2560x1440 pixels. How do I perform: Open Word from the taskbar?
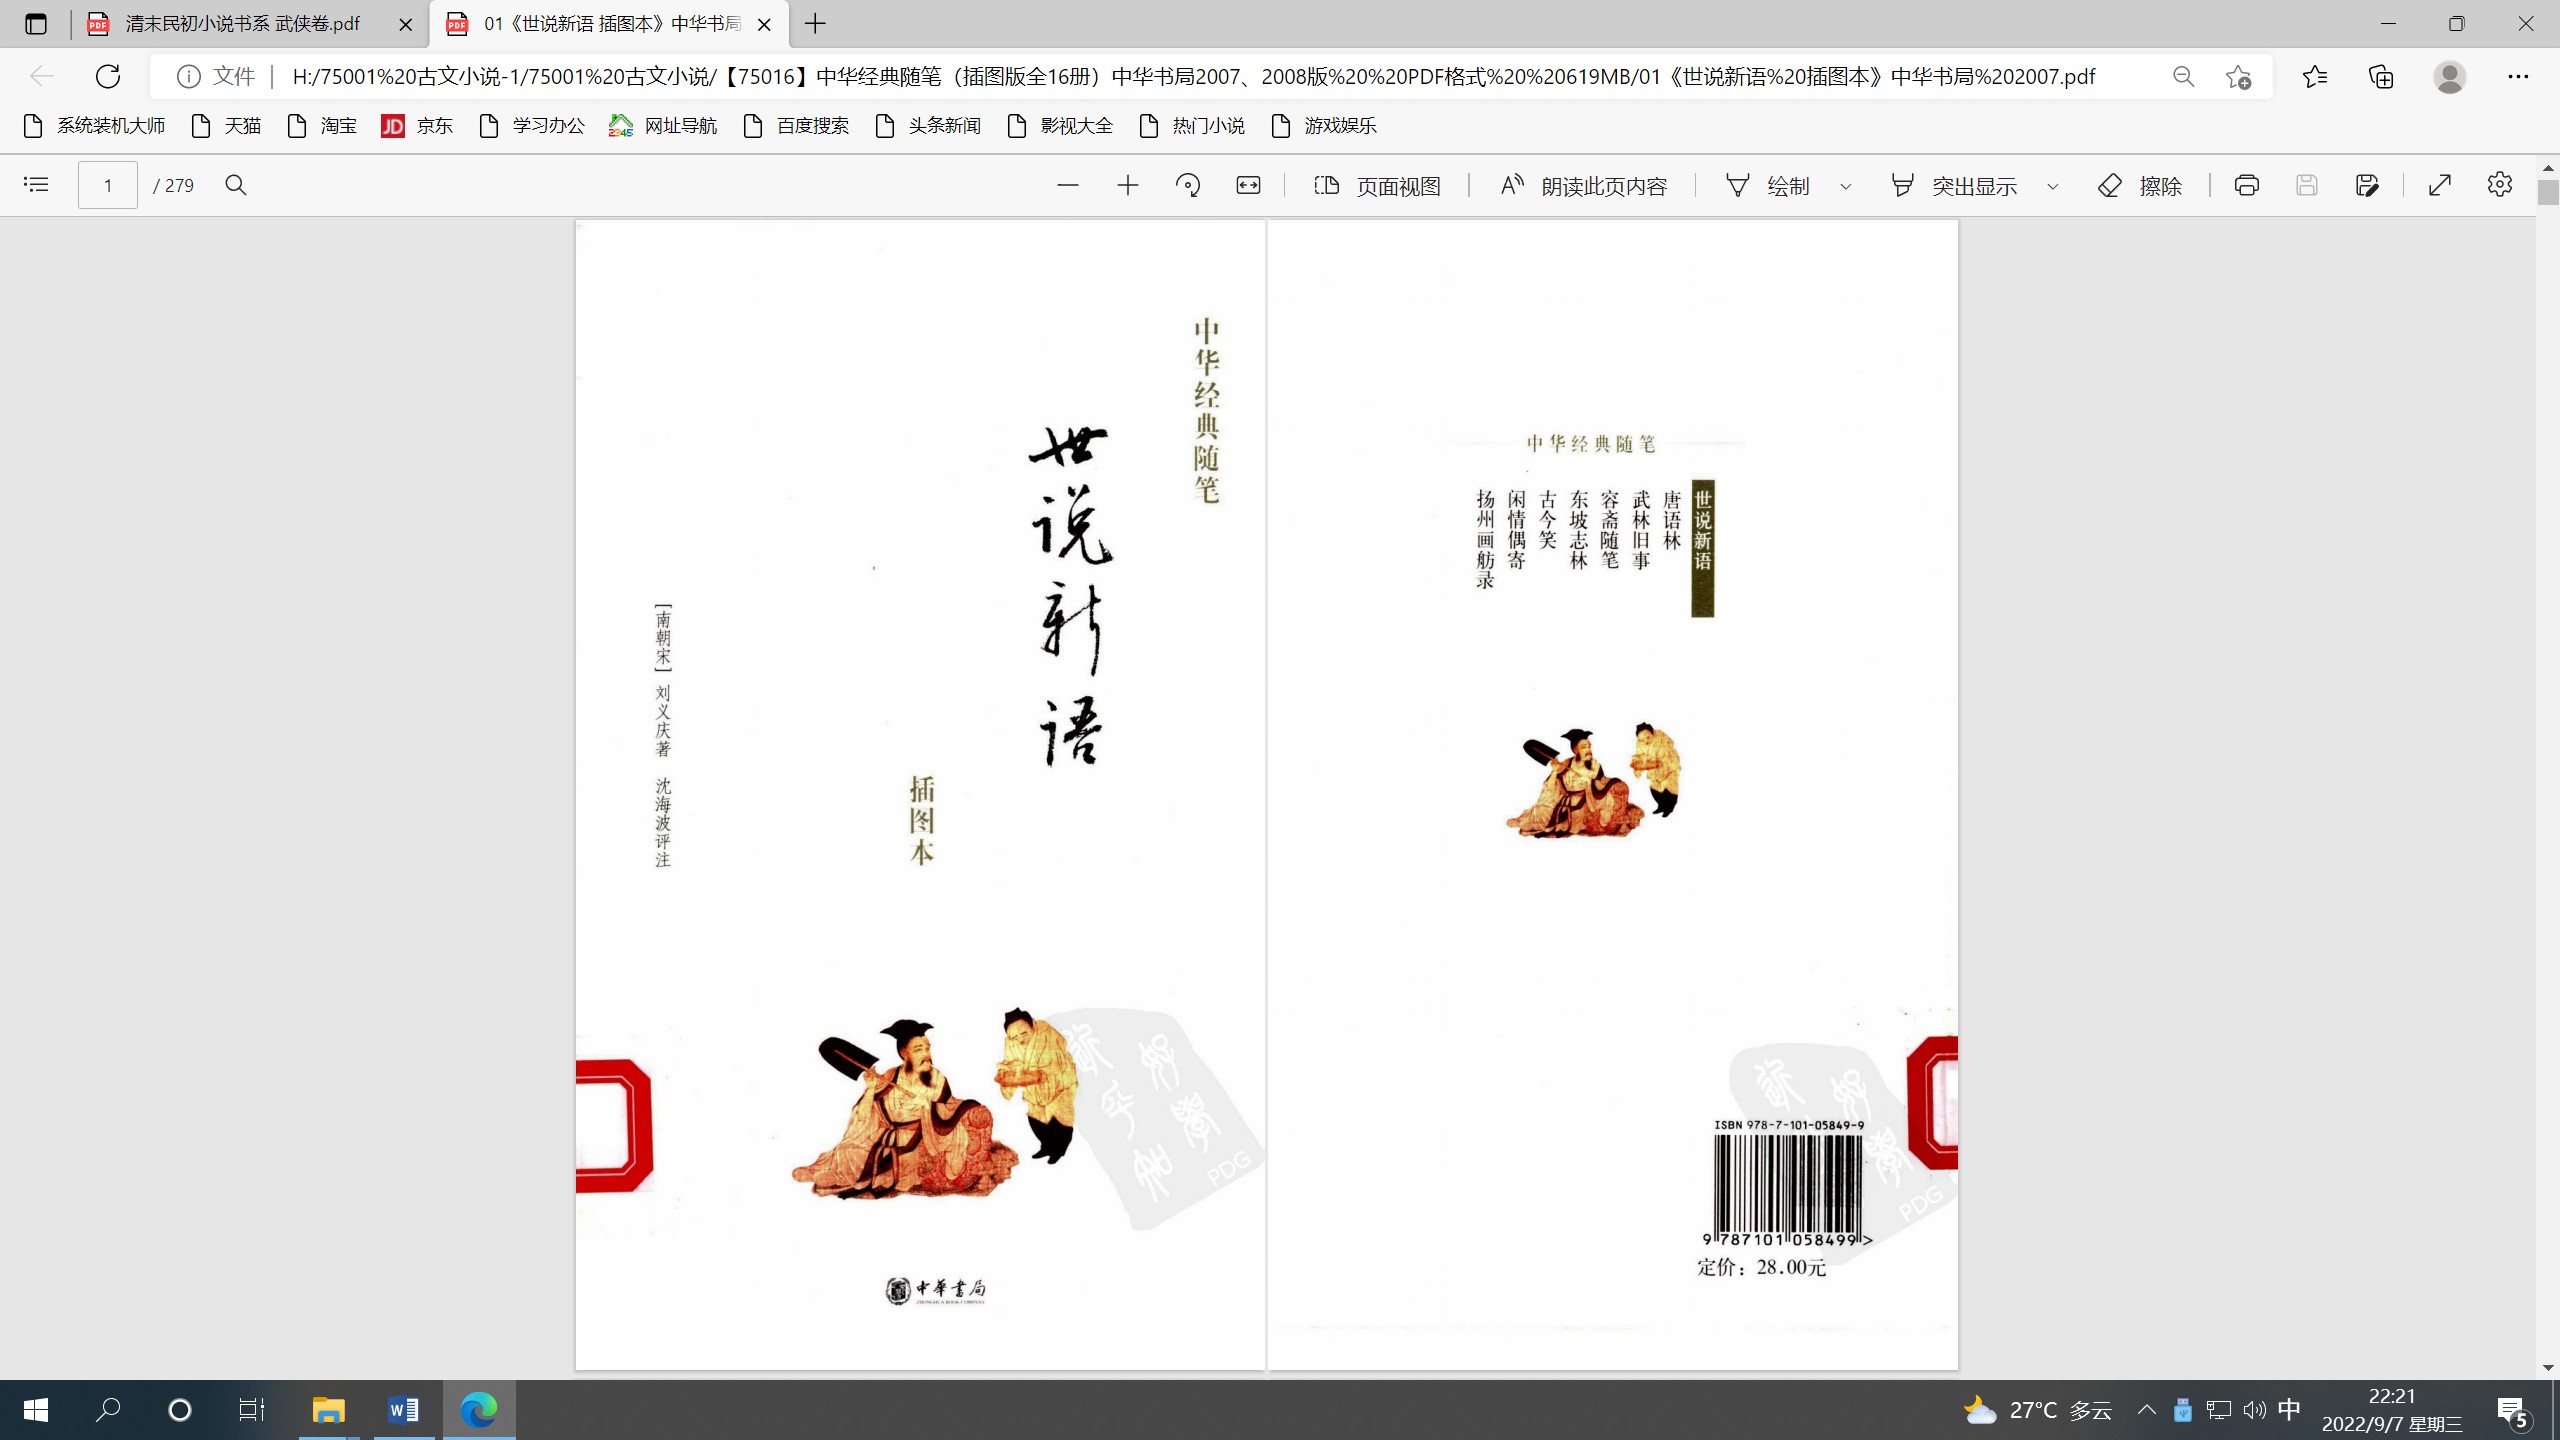pos(403,1410)
